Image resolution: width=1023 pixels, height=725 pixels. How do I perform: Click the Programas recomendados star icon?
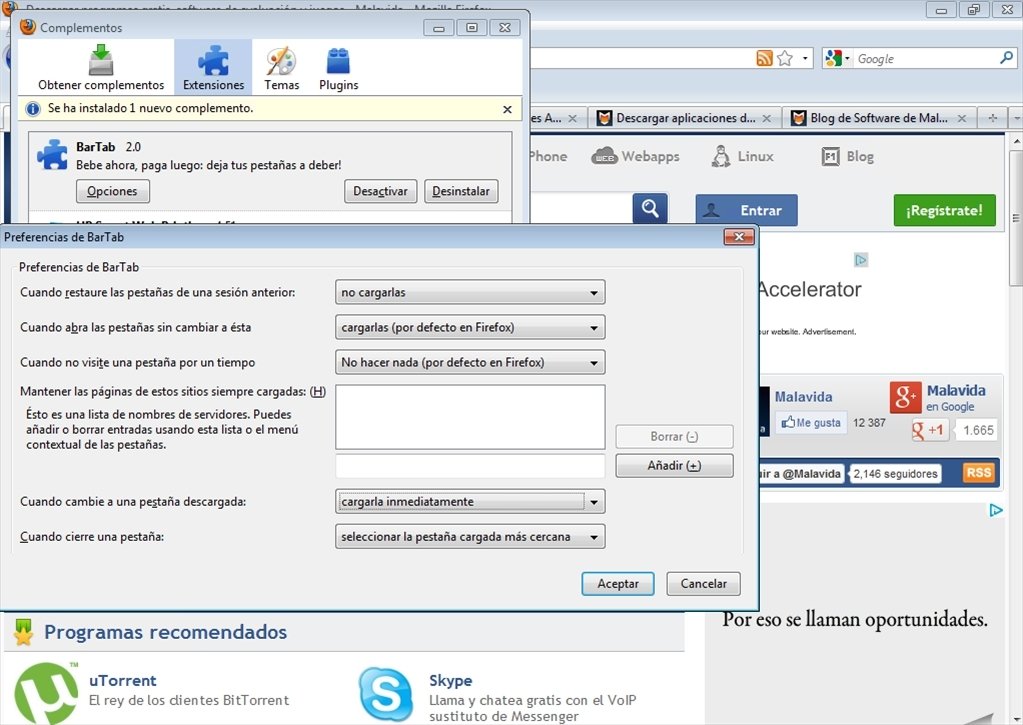tap(23, 632)
